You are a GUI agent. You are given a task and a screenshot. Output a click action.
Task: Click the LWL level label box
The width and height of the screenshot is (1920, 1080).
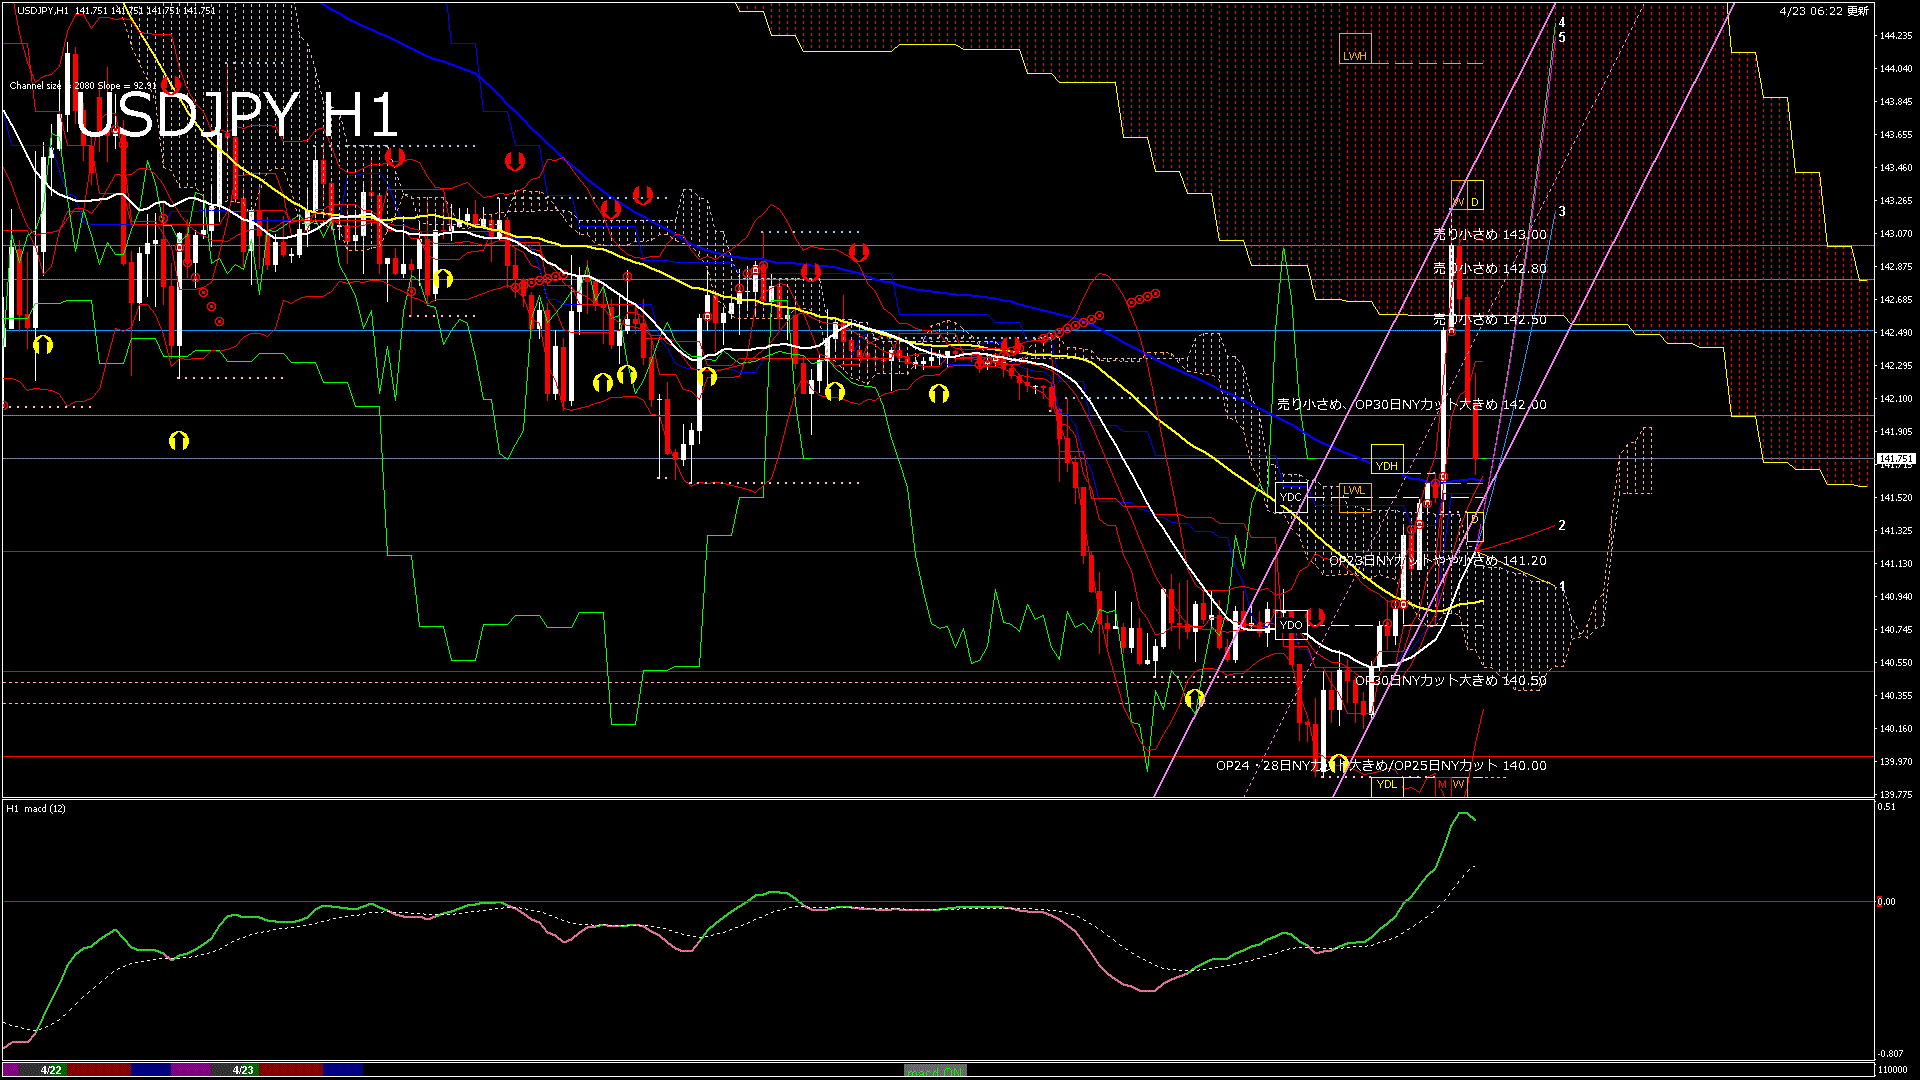pos(1354,497)
